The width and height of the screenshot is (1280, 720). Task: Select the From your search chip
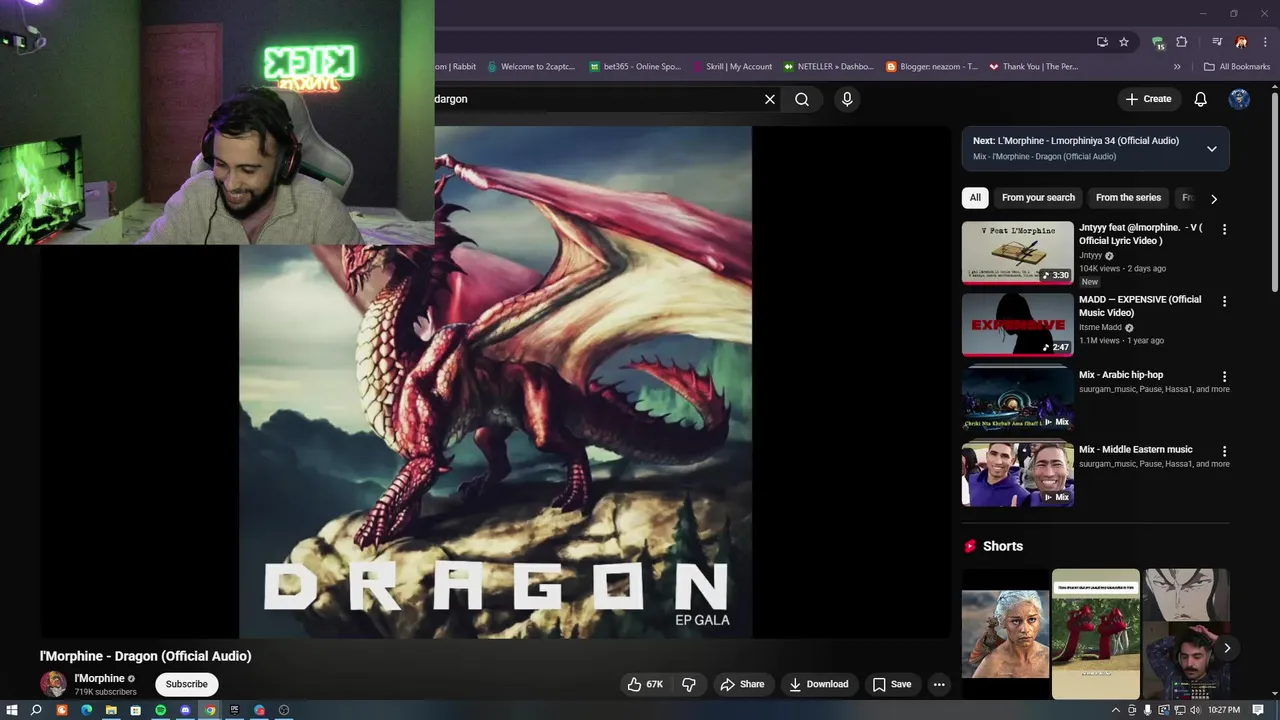pyautogui.click(x=1038, y=198)
